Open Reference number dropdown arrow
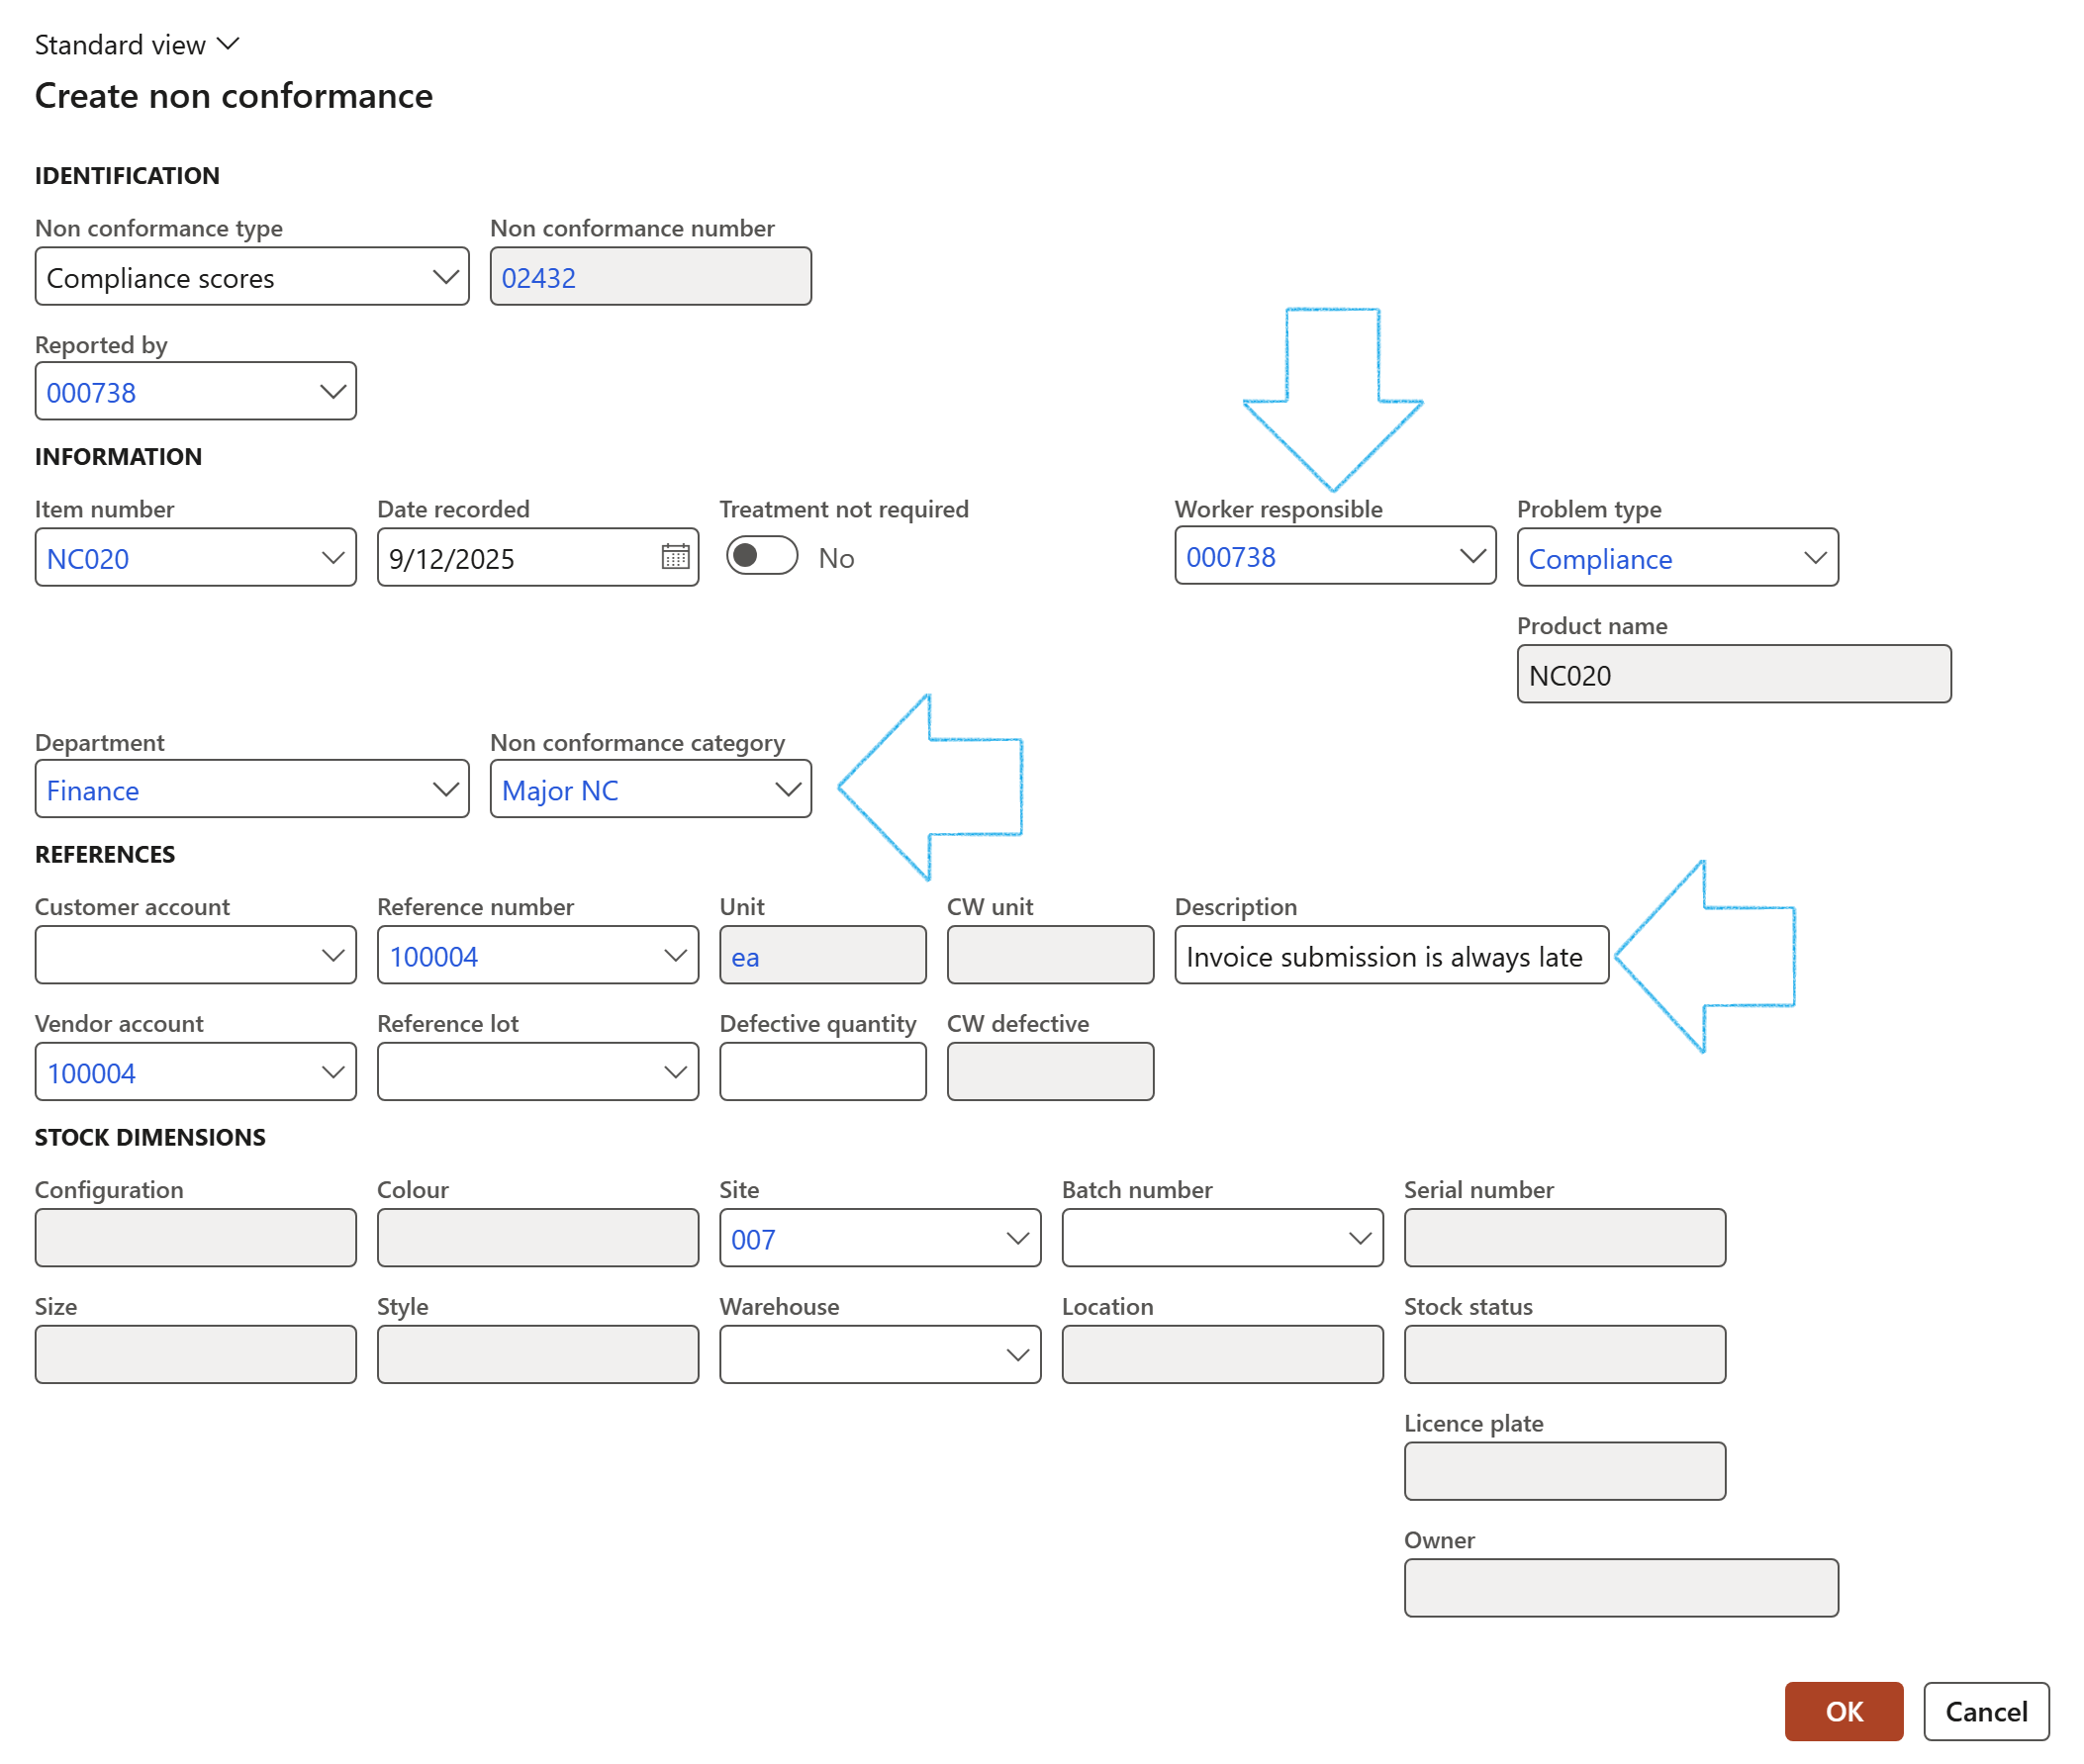Viewport: 2084px width, 1764px height. coord(675,956)
